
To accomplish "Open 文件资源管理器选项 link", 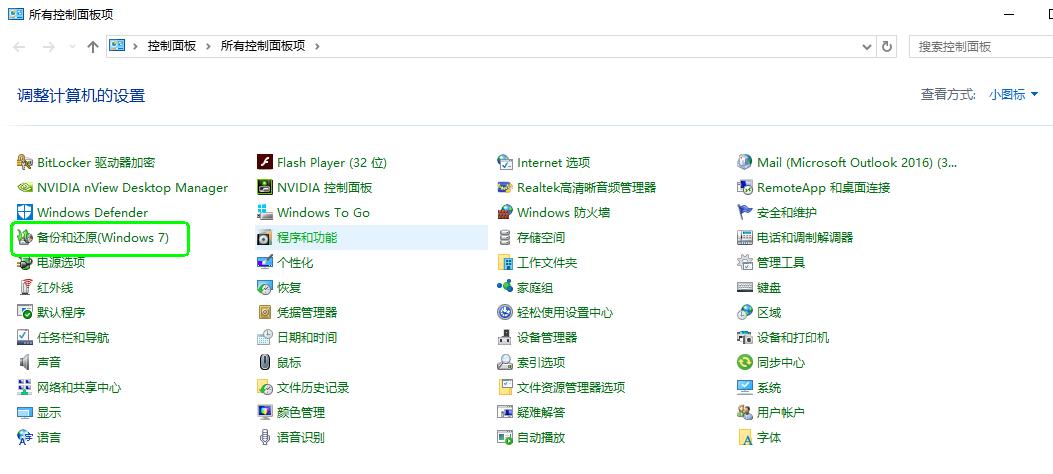I will tap(571, 387).
